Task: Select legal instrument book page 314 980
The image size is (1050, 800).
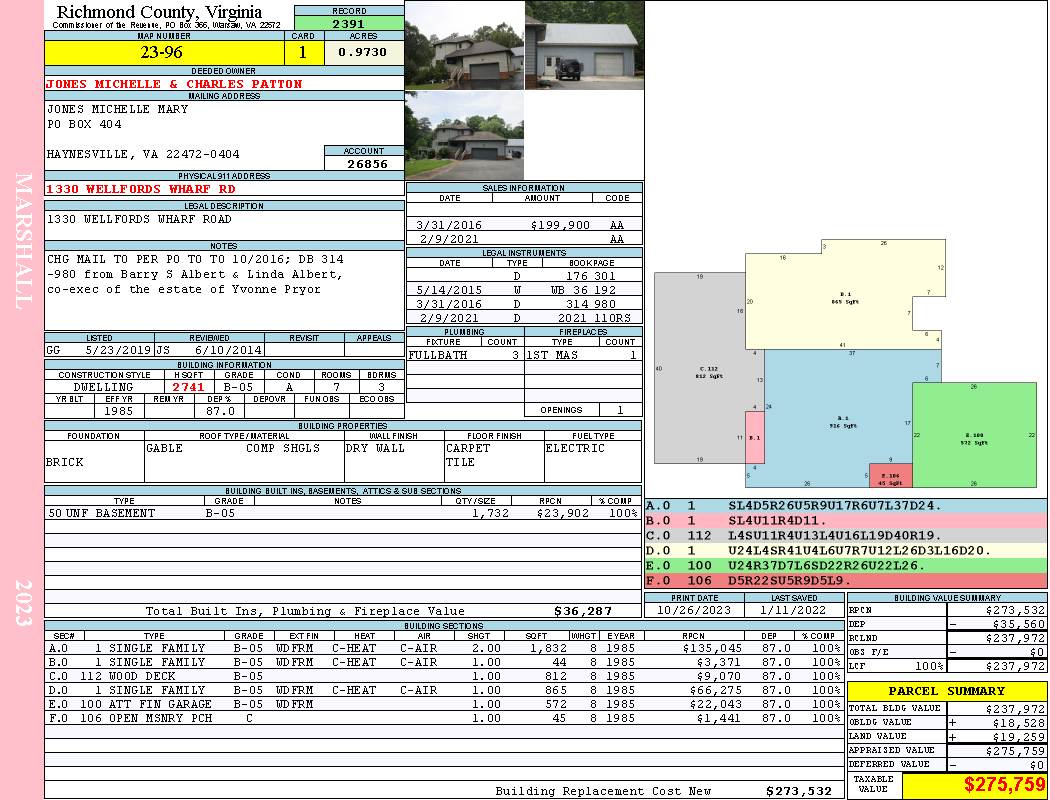Action: 591,304
